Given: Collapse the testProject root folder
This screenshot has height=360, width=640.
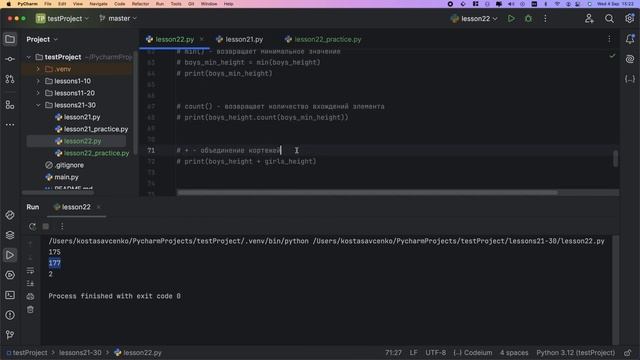Looking at the screenshot, I should tap(29, 57).
